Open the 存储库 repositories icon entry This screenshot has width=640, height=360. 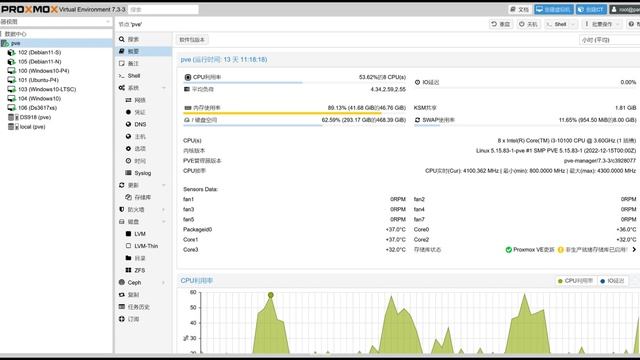pyautogui.click(x=128, y=197)
